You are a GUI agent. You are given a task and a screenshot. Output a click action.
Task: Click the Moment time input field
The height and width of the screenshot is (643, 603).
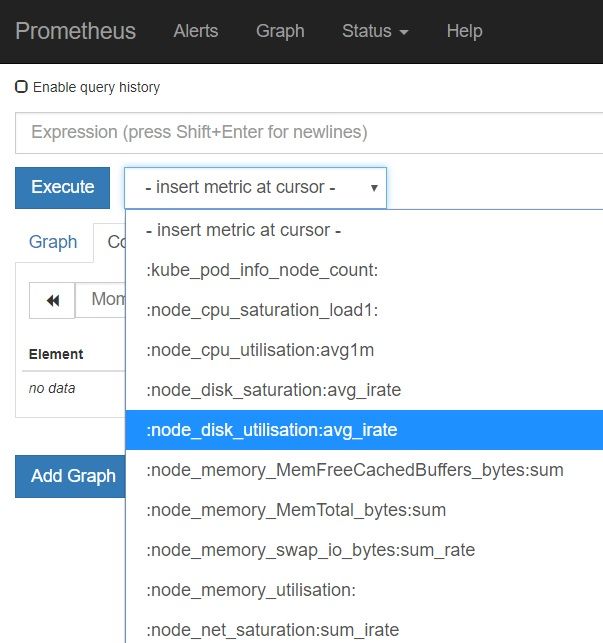coord(100,300)
